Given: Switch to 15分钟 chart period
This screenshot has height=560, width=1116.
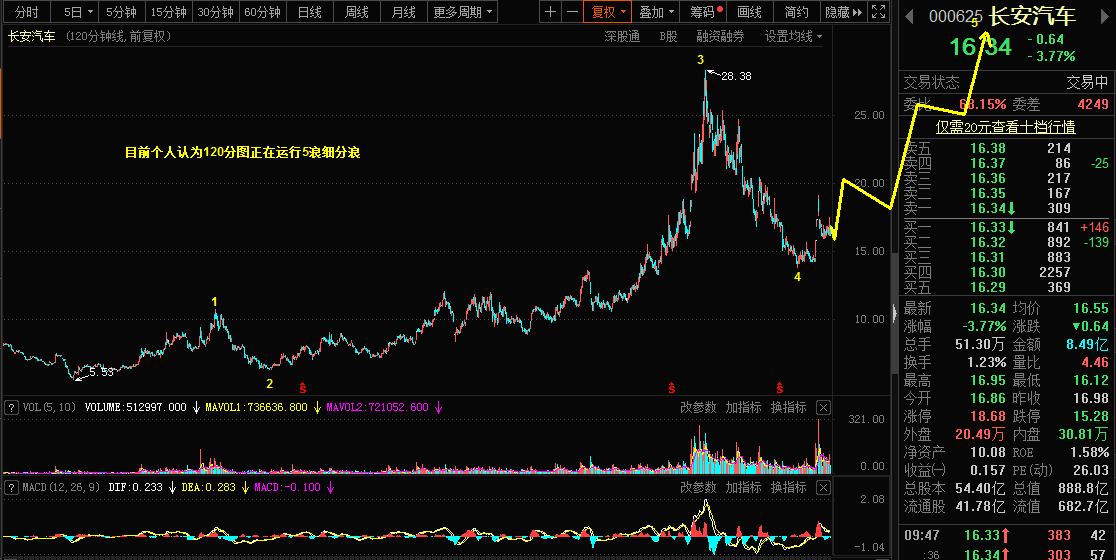Looking at the screenshot, I should pos(169,12).
